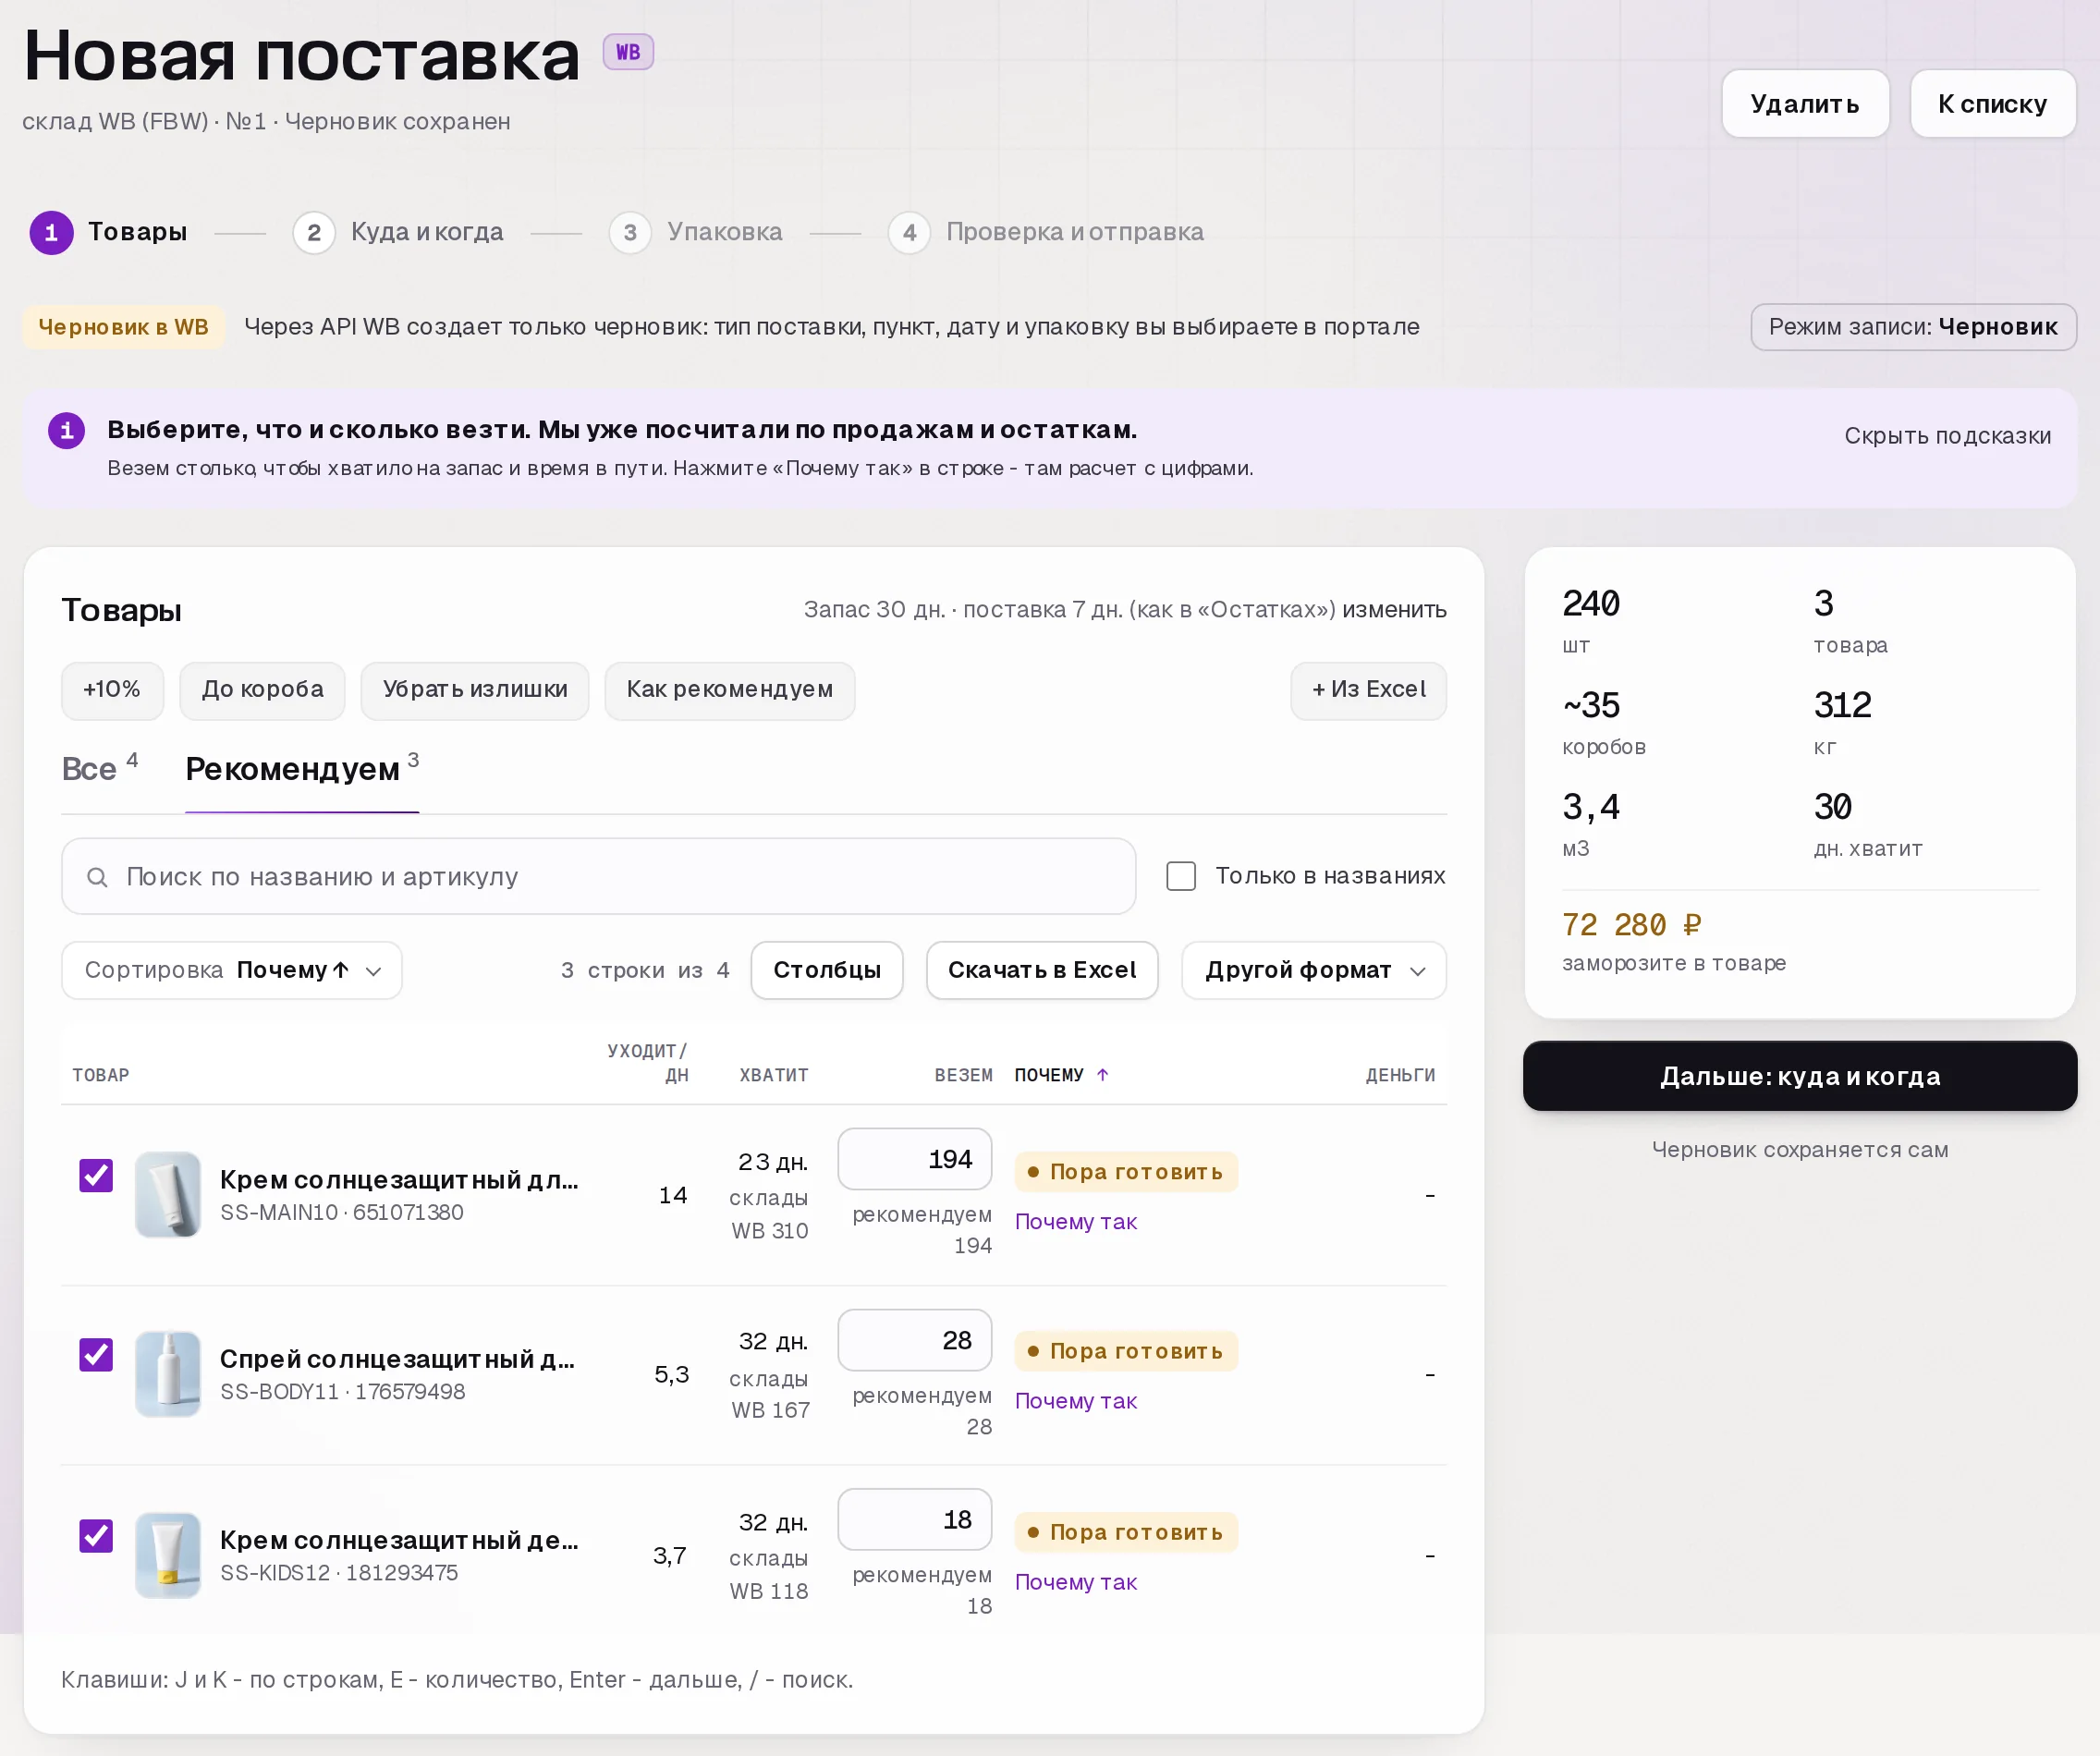Edit quantity field showing 28
This screenshot has width=2100, height=1756.
click(x=915, y=1340)
